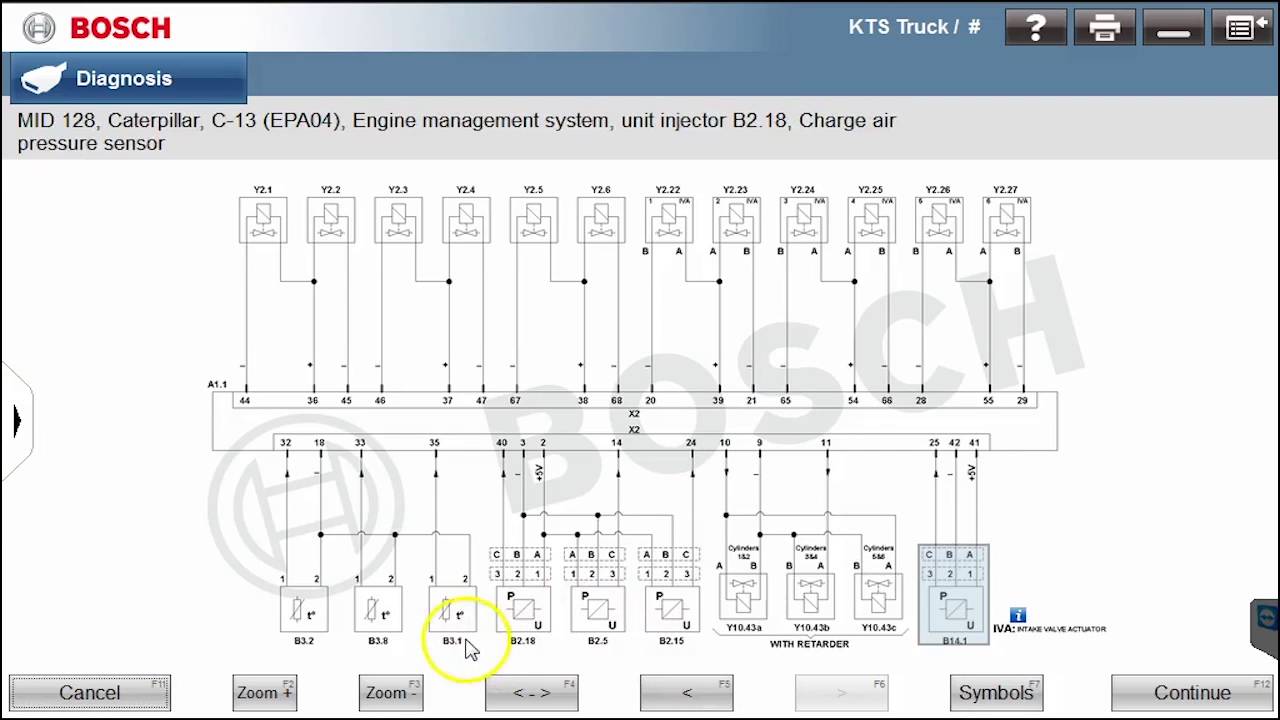The width and height of the screenshot is (1280, 720).
Task: Select injector symbol Y2.1
Action: click(263, 220)
